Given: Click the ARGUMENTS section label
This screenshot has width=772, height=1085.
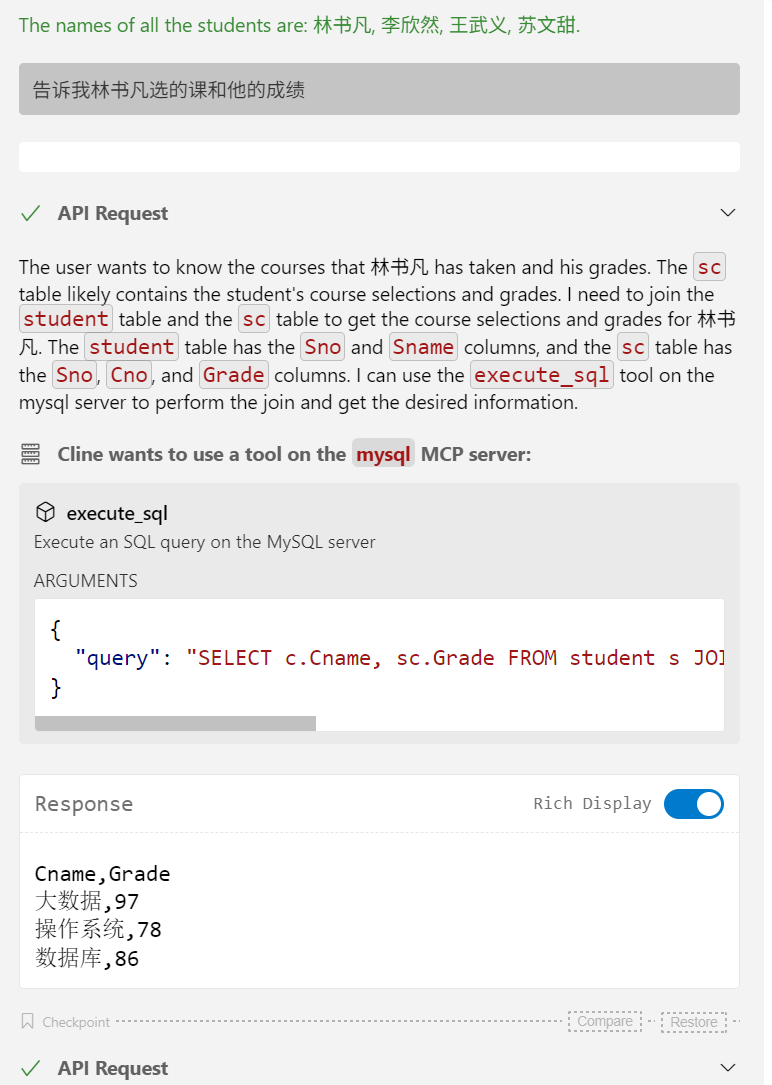Looking at the screenshot, I should point(86,581).
